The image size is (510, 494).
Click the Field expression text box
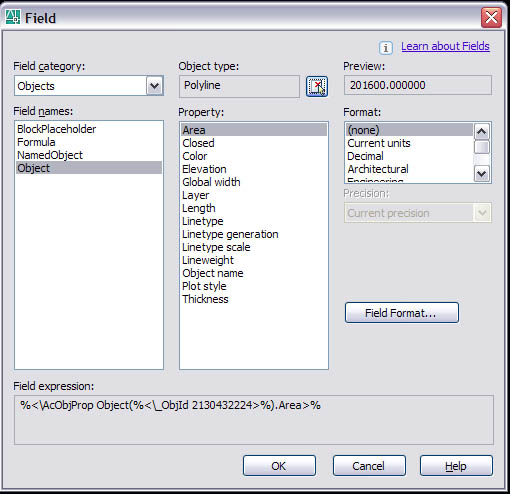tap(254, 420)
